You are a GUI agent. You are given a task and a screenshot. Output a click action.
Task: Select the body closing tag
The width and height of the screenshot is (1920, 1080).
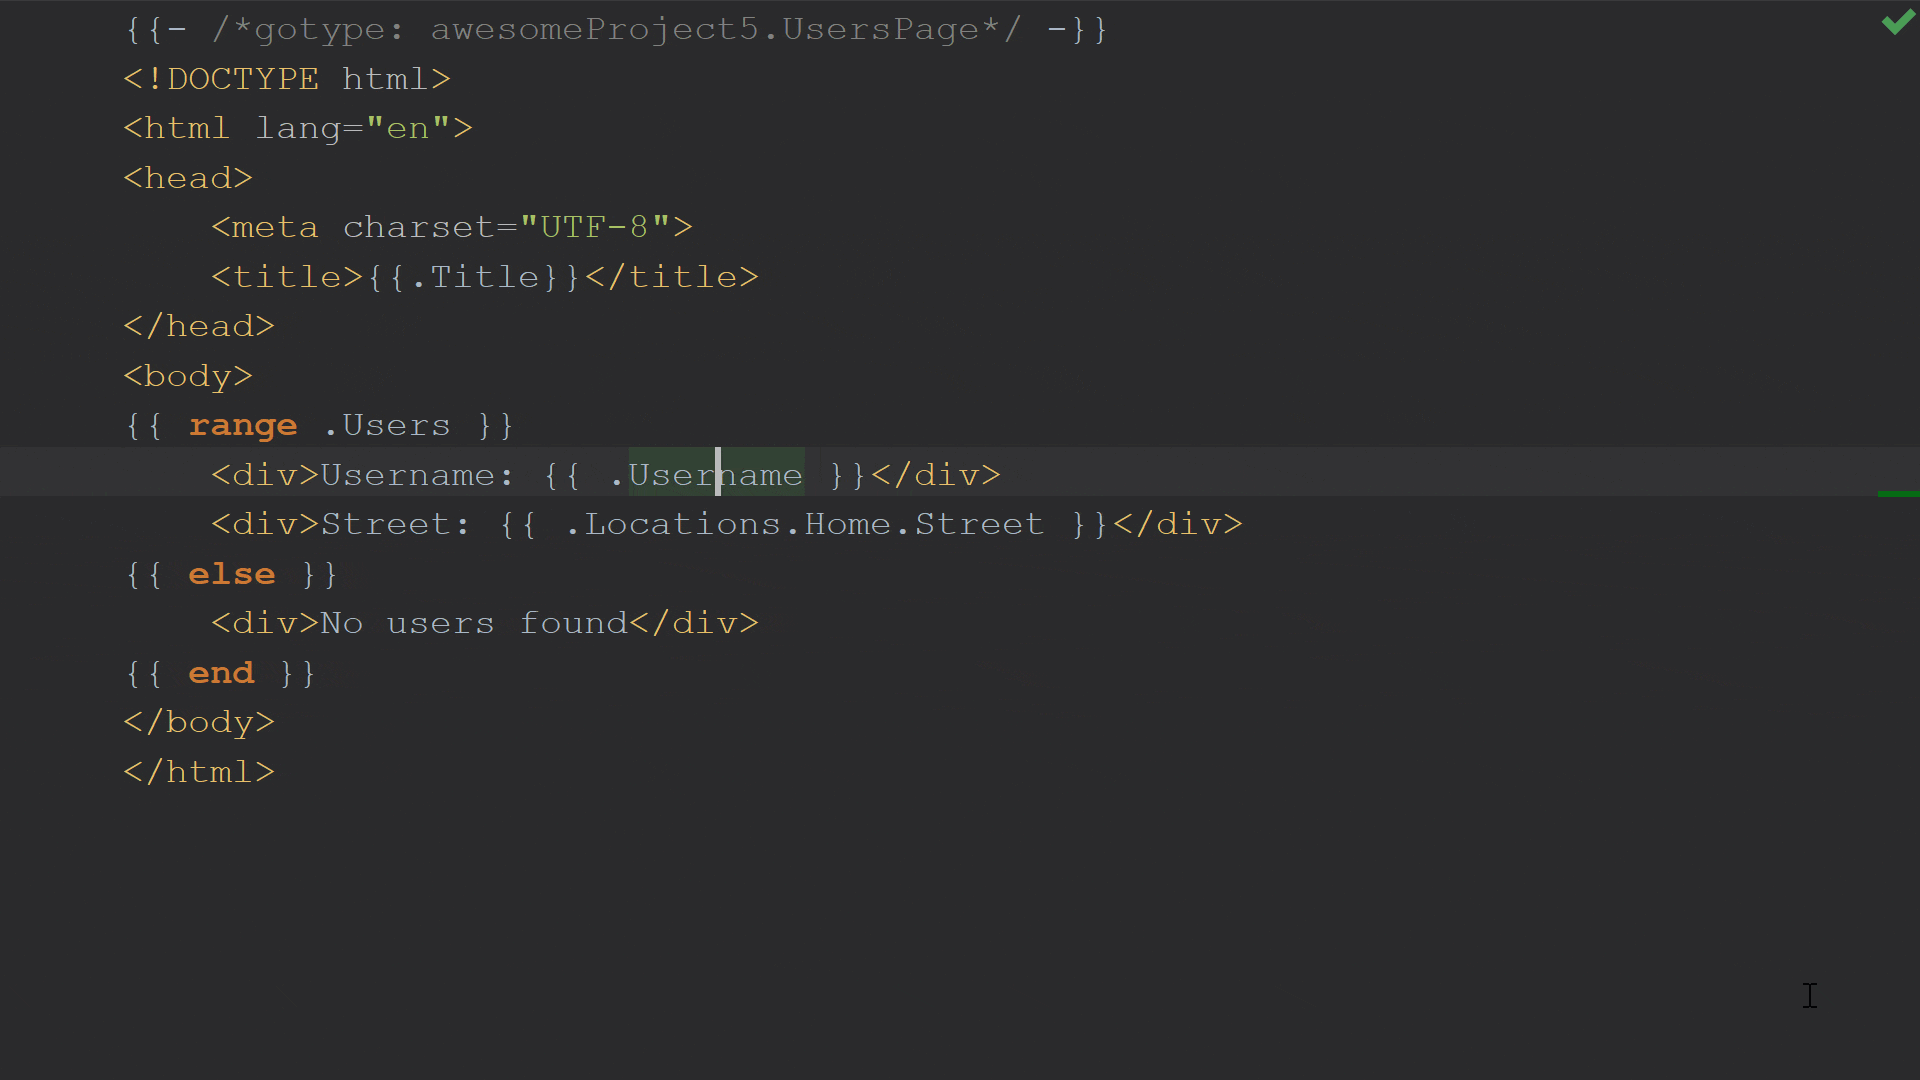pyautogui.click(x=198, y=721)
